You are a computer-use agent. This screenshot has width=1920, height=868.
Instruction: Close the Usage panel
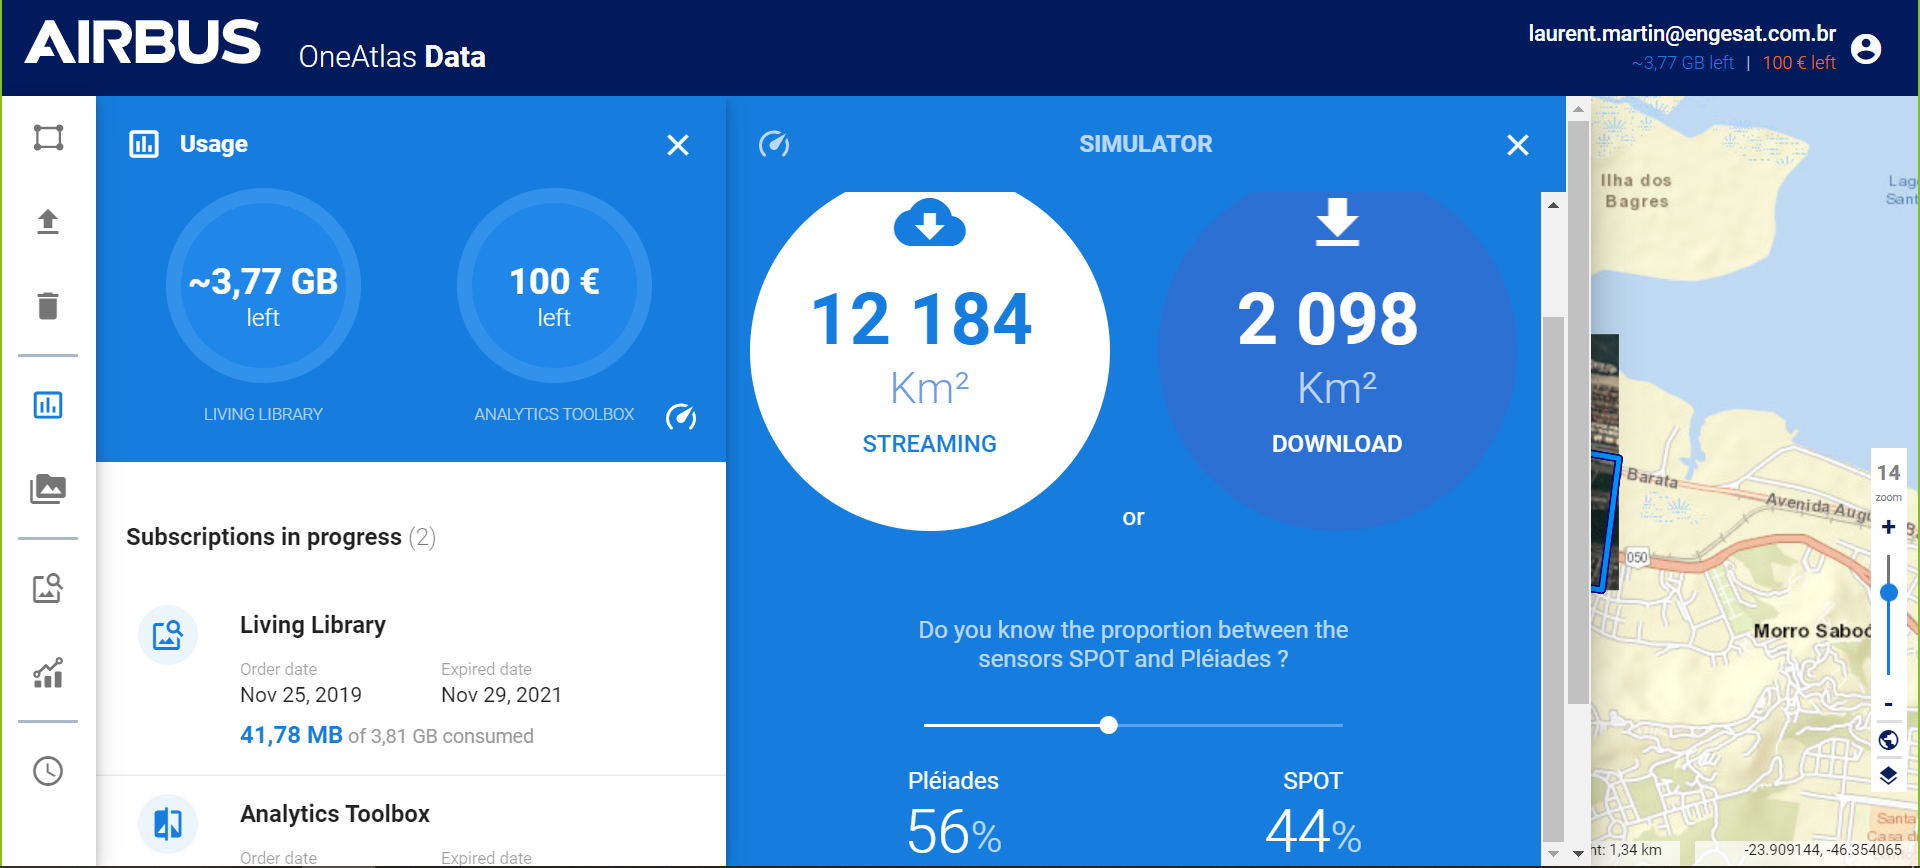pyautogui.click(x=678, y=145)
